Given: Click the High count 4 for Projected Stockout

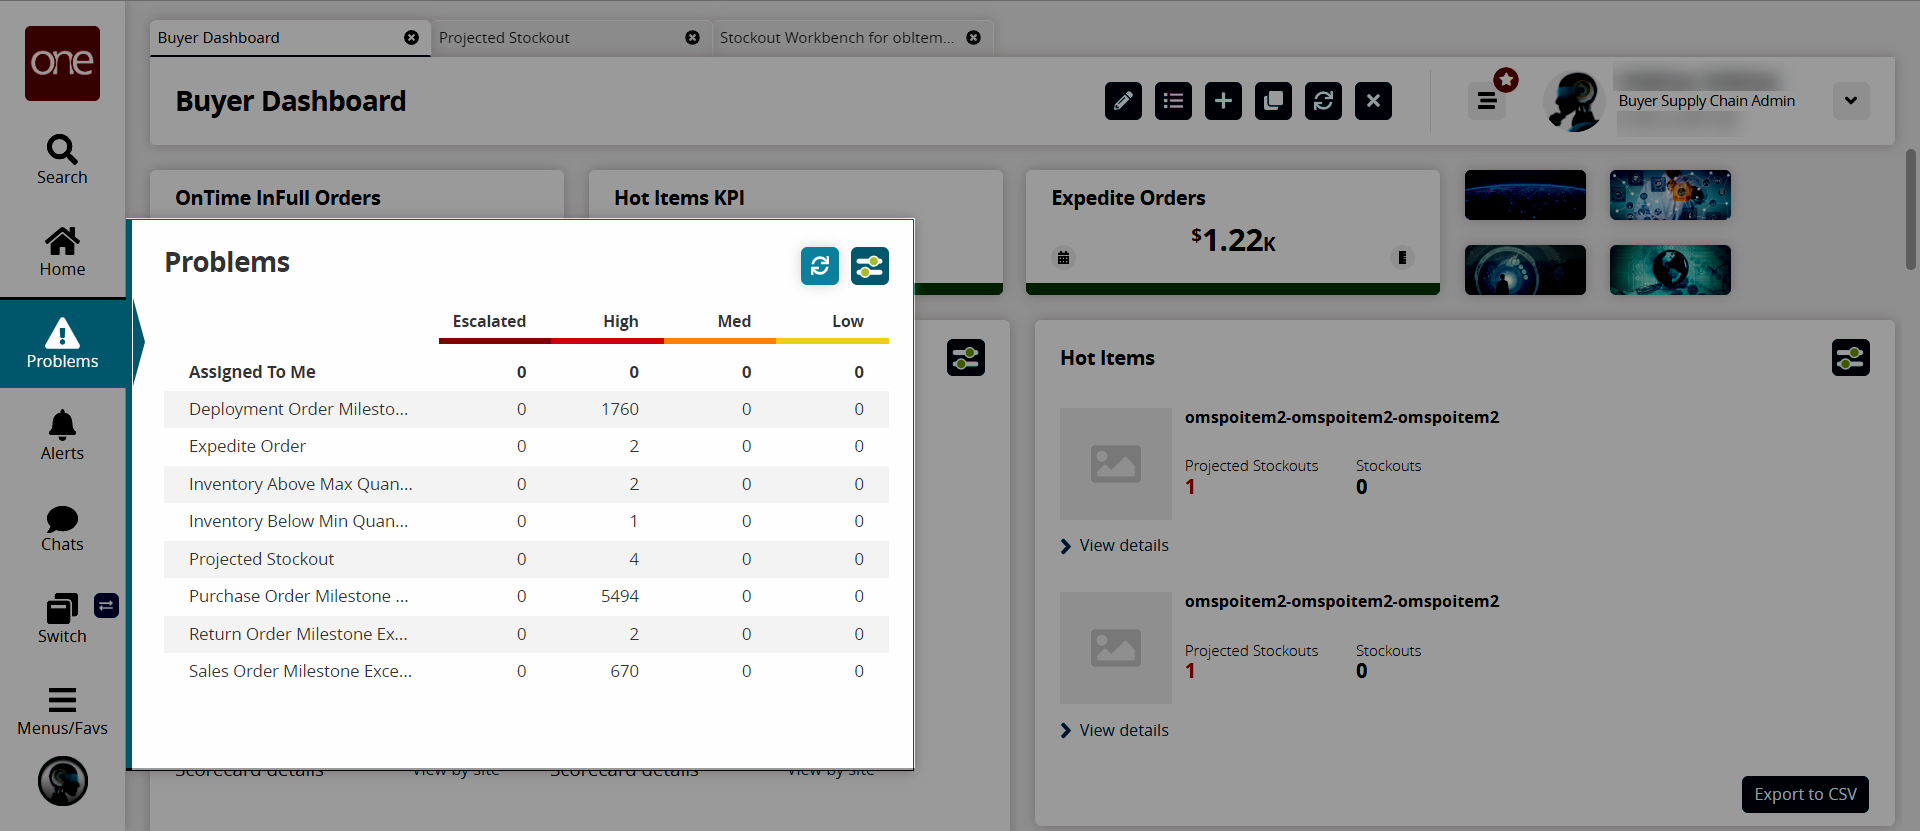Looking at the screenshot, I should (x=634, y=559).
